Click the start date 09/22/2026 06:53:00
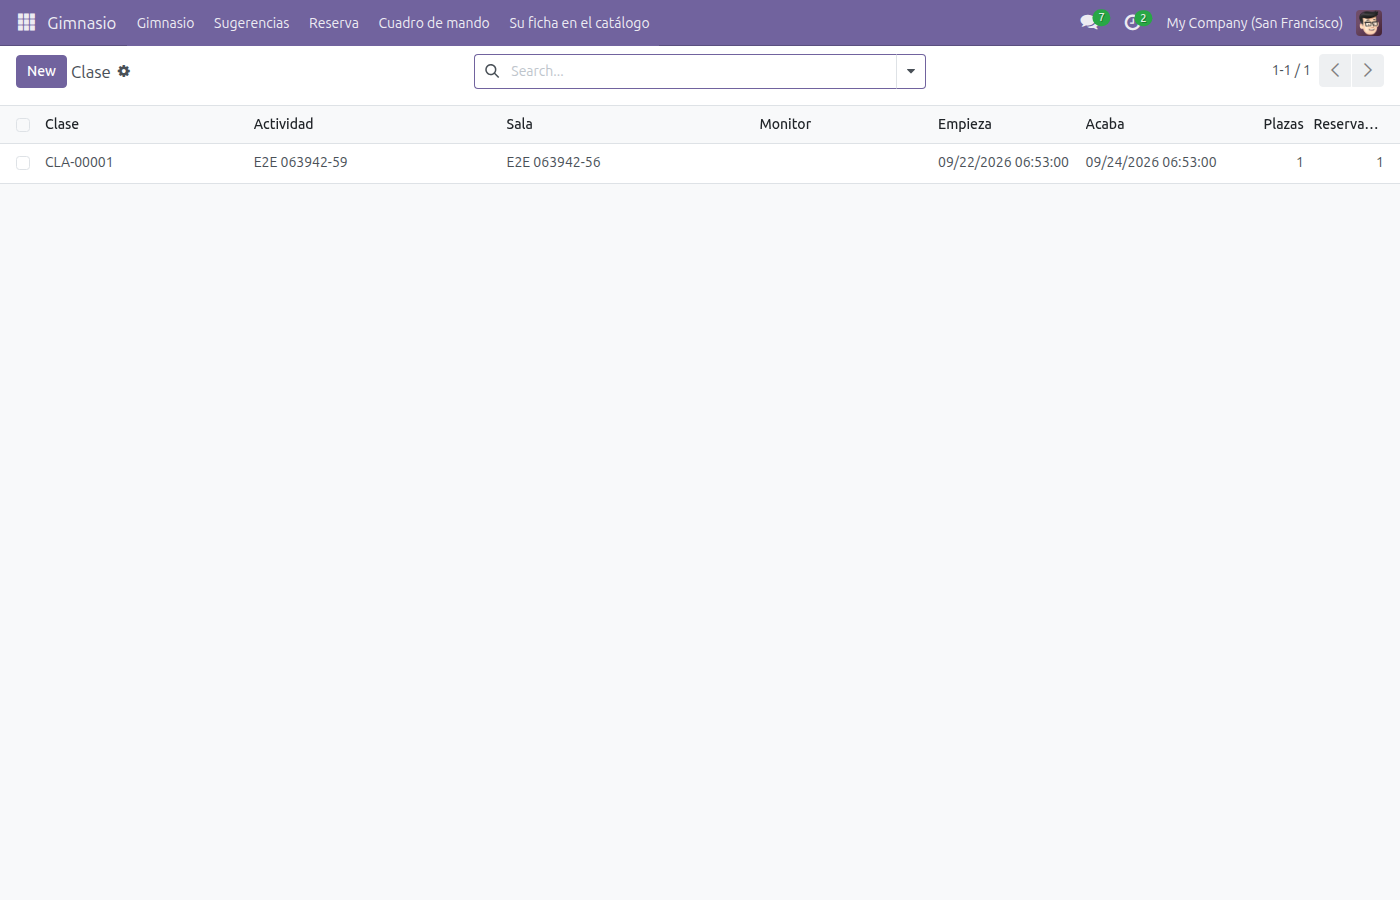Viewport: 1400px width, 900px height. (x=1003, y=162)
